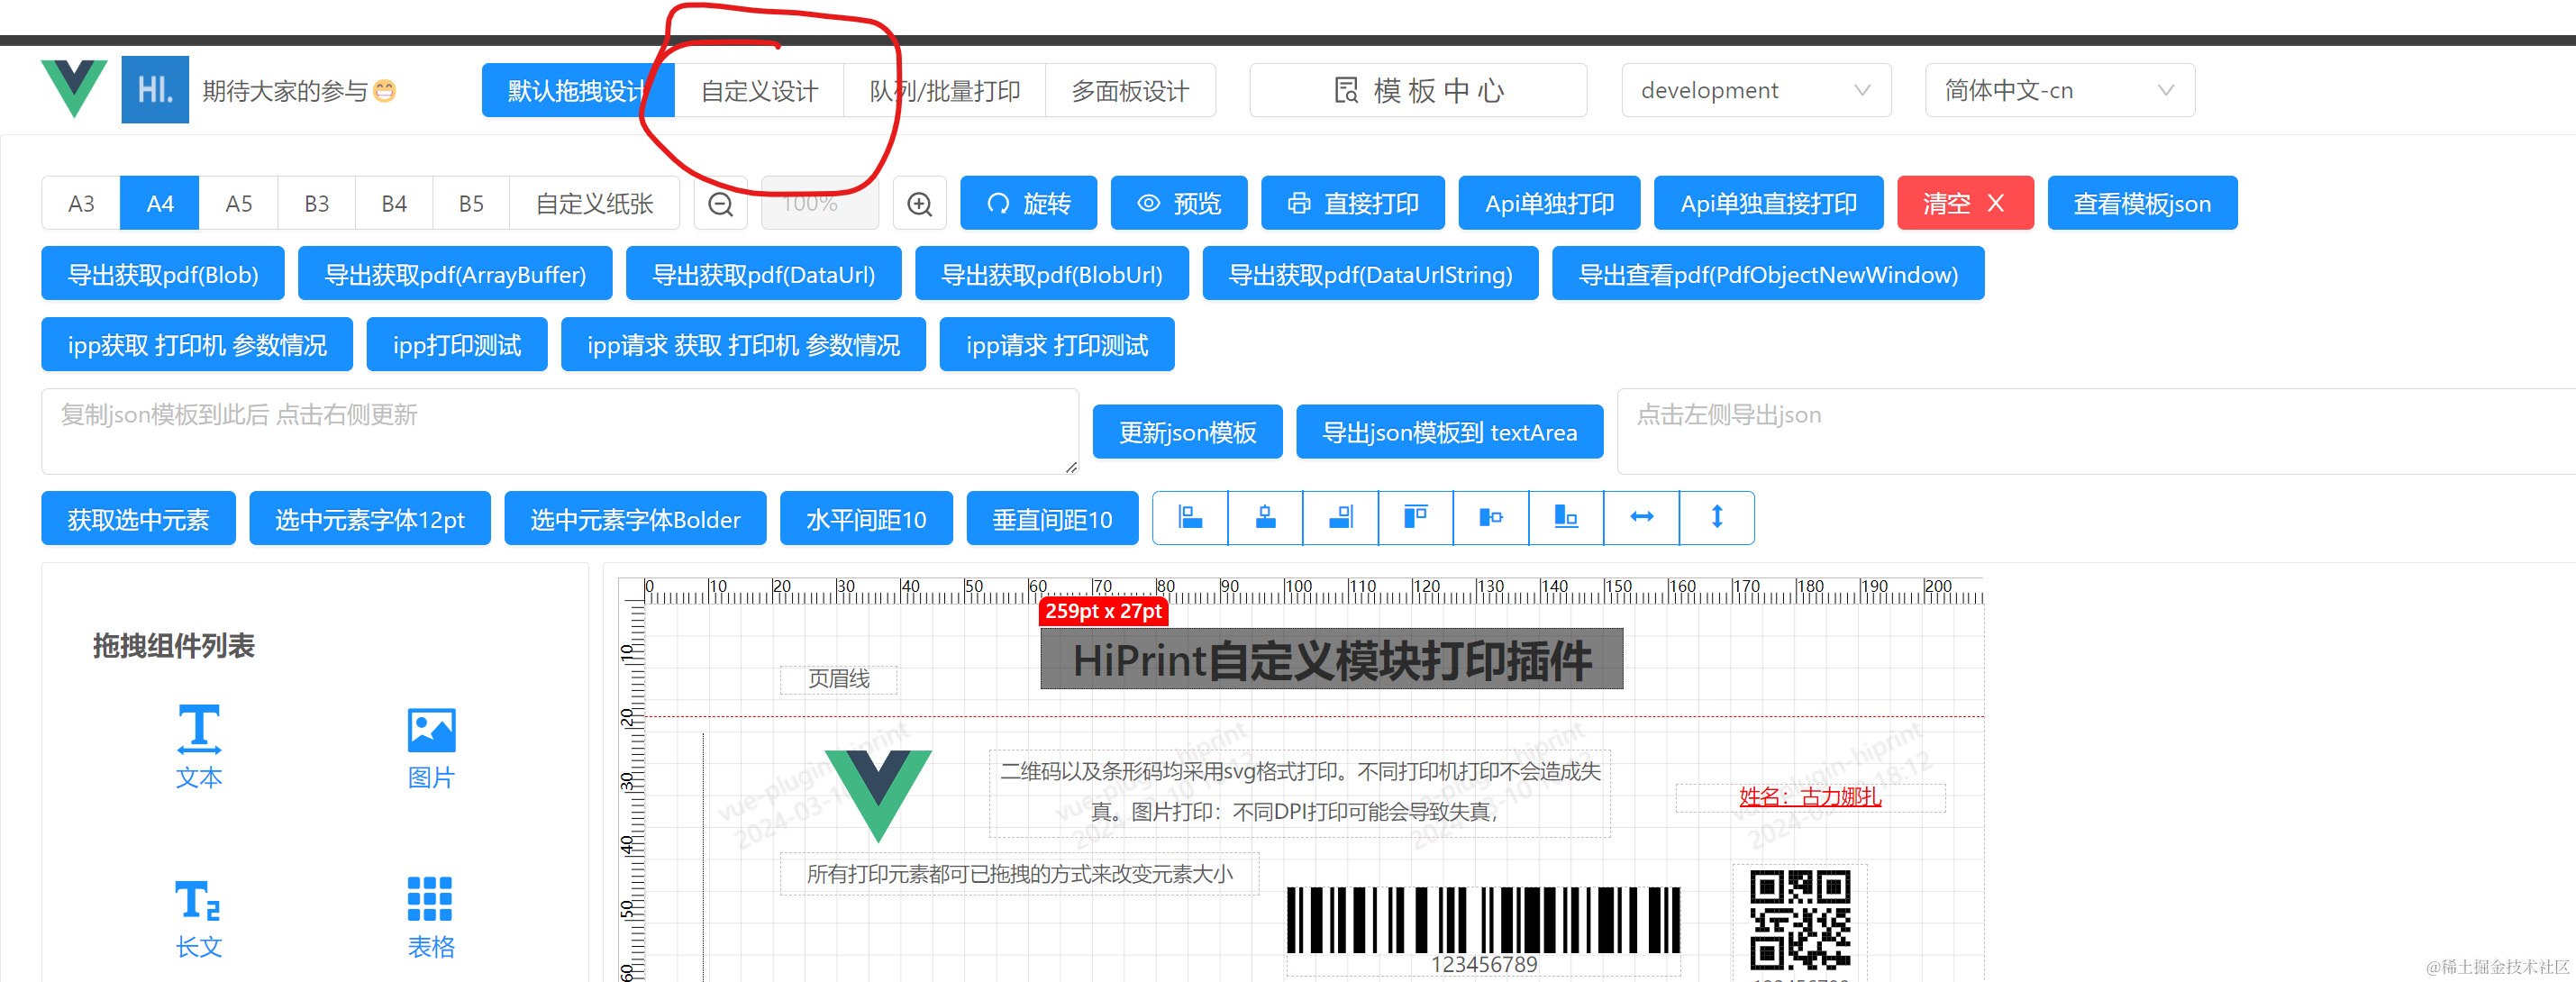Screen dimensions: 2576x982
Task: Click the zoom out magnifier icon
Action: pyautogui.click(x=721, y=204)
